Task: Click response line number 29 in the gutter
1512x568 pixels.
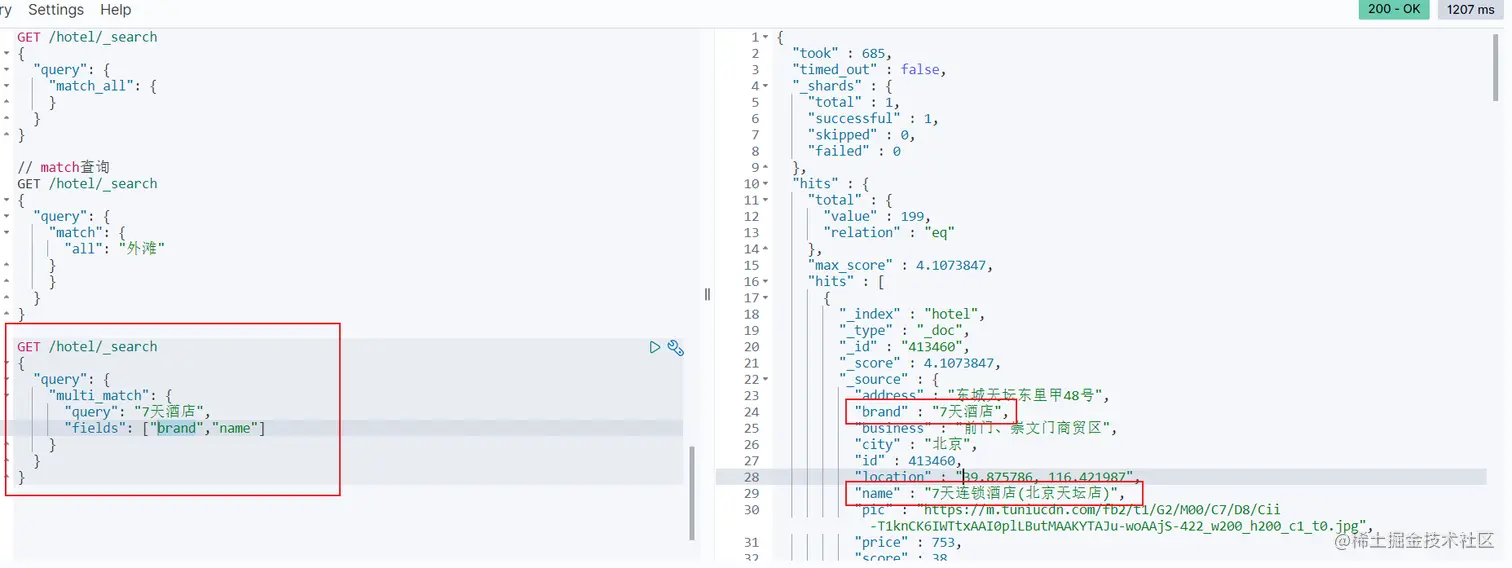Action: (751, 493)
